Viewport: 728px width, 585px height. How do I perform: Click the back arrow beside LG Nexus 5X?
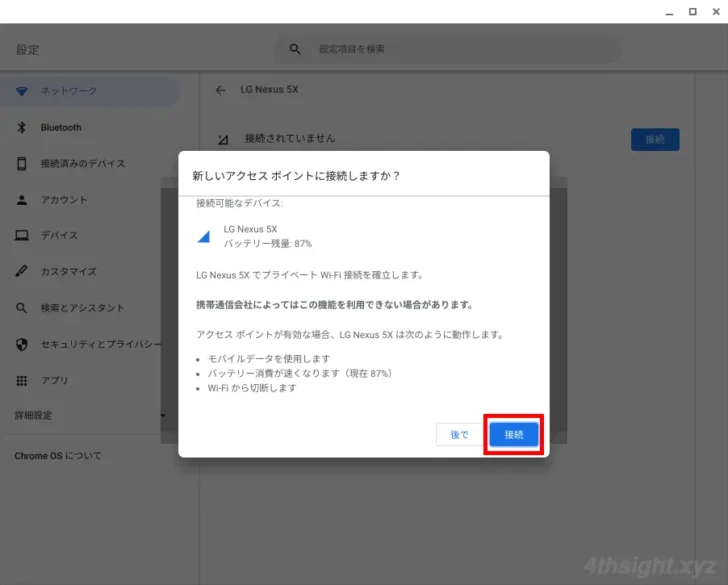[x=221, y=90]
